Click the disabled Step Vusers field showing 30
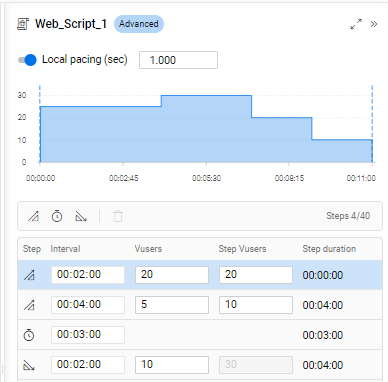This screenshot has width=388, height=382. coord(256,365)
